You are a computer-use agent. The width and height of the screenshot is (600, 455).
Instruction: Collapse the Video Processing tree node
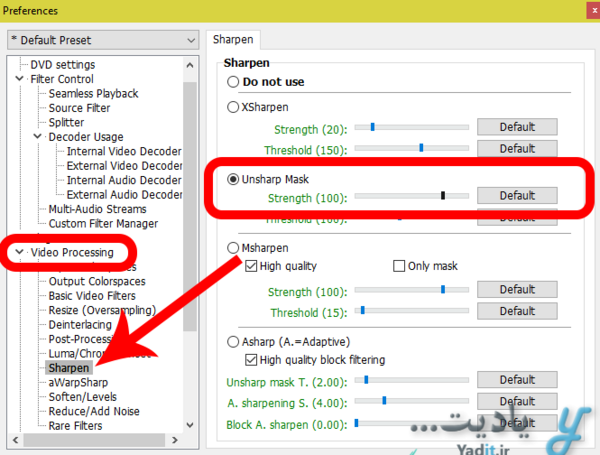(20, 252)
